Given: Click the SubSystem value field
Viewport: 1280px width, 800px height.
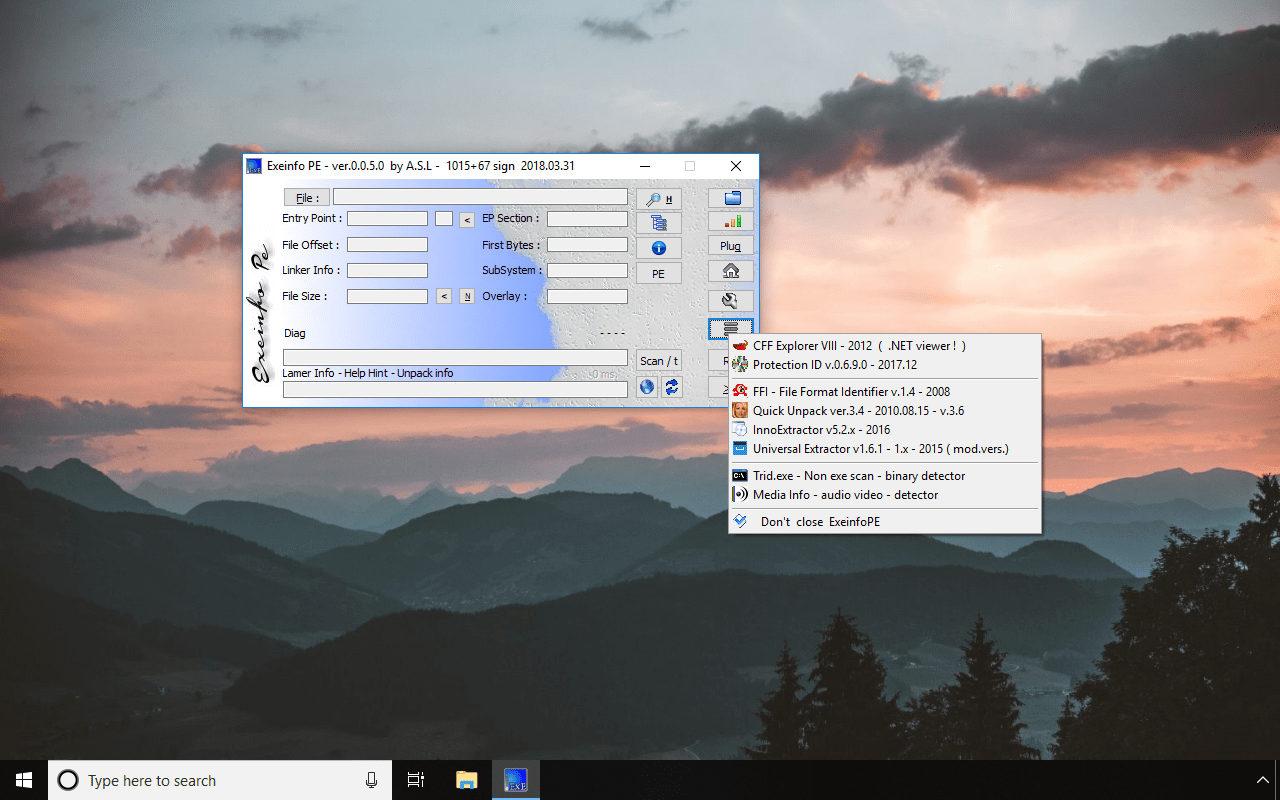Looking at the screenshot, I should click(x=587, y=271).
